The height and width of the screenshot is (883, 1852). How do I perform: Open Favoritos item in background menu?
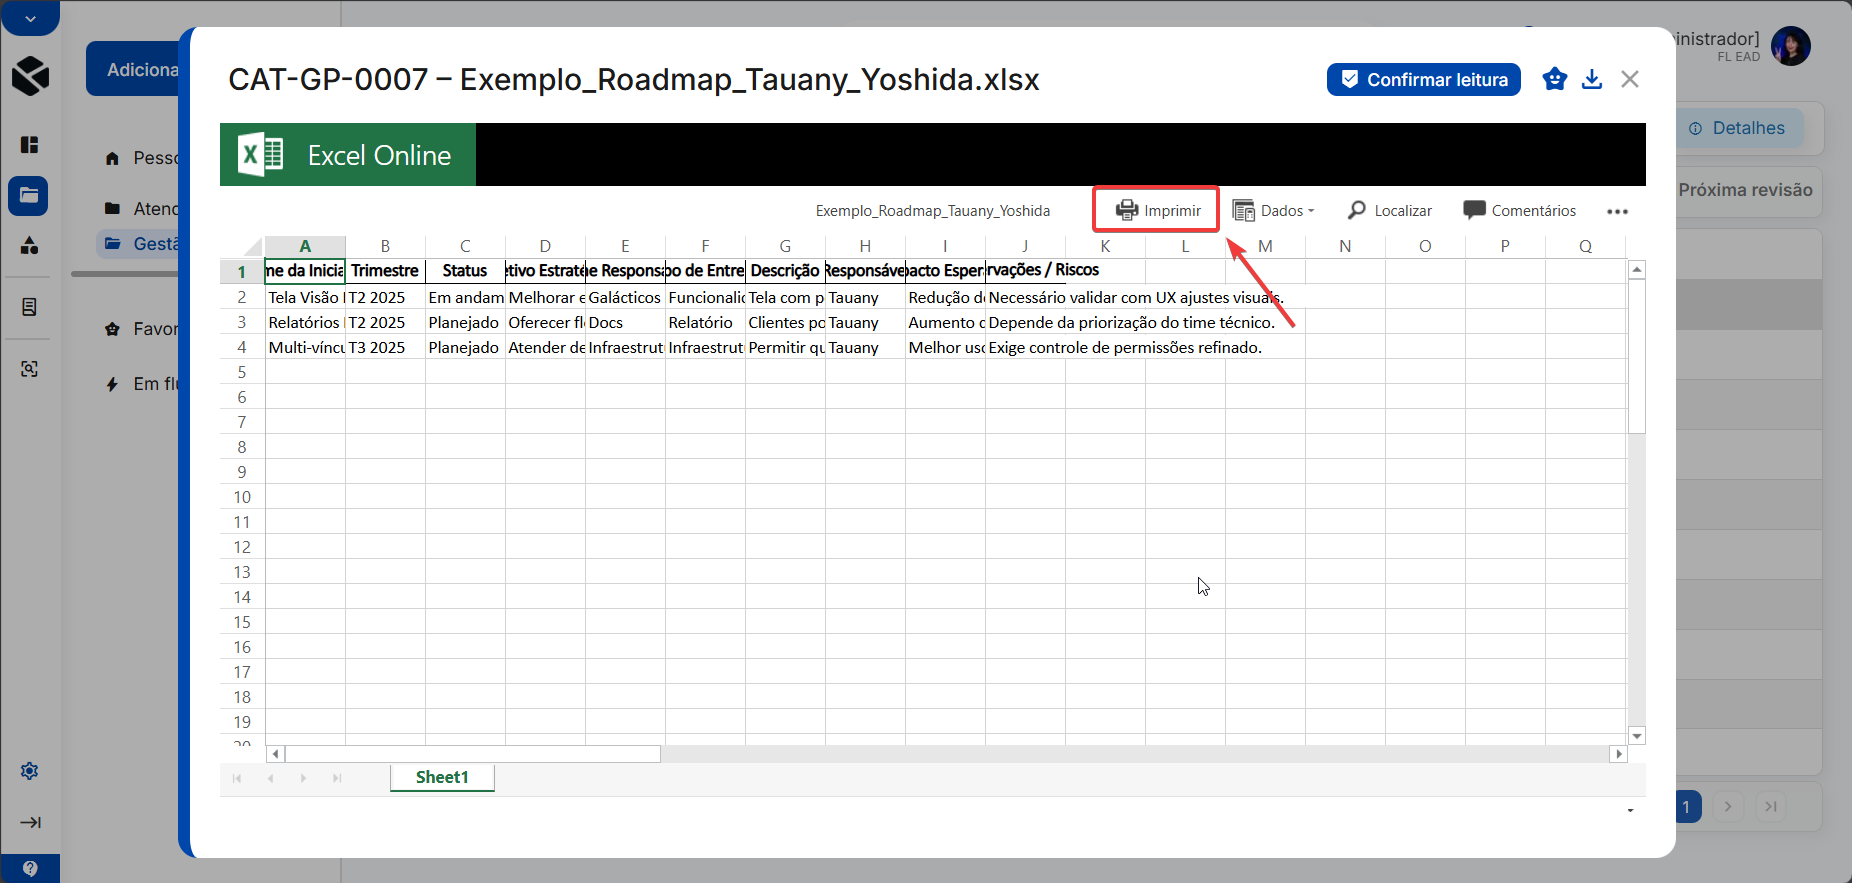(x=141, y=329)
